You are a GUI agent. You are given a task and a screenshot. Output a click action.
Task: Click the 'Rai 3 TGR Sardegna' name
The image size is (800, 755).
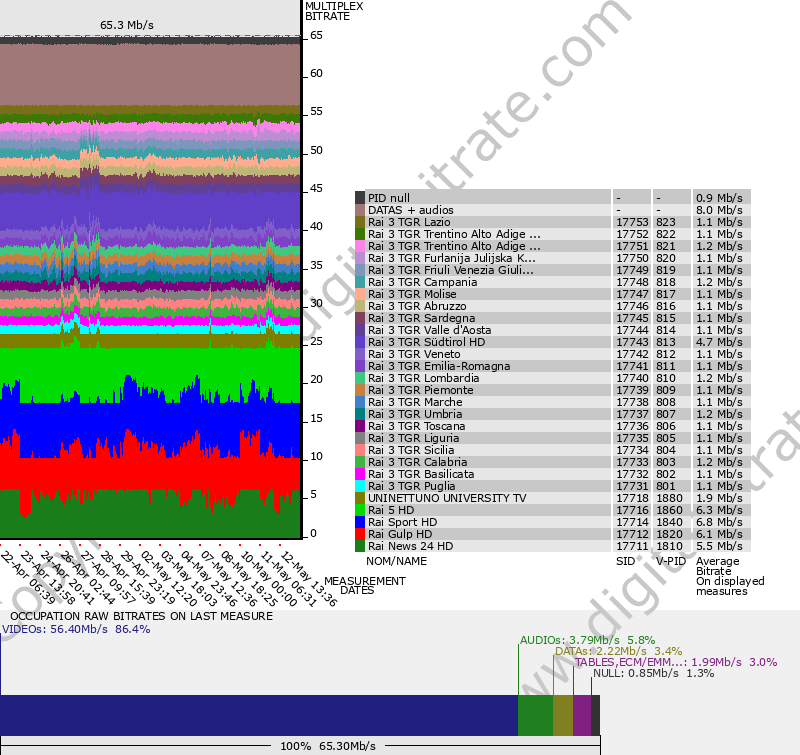coord(421,318)
